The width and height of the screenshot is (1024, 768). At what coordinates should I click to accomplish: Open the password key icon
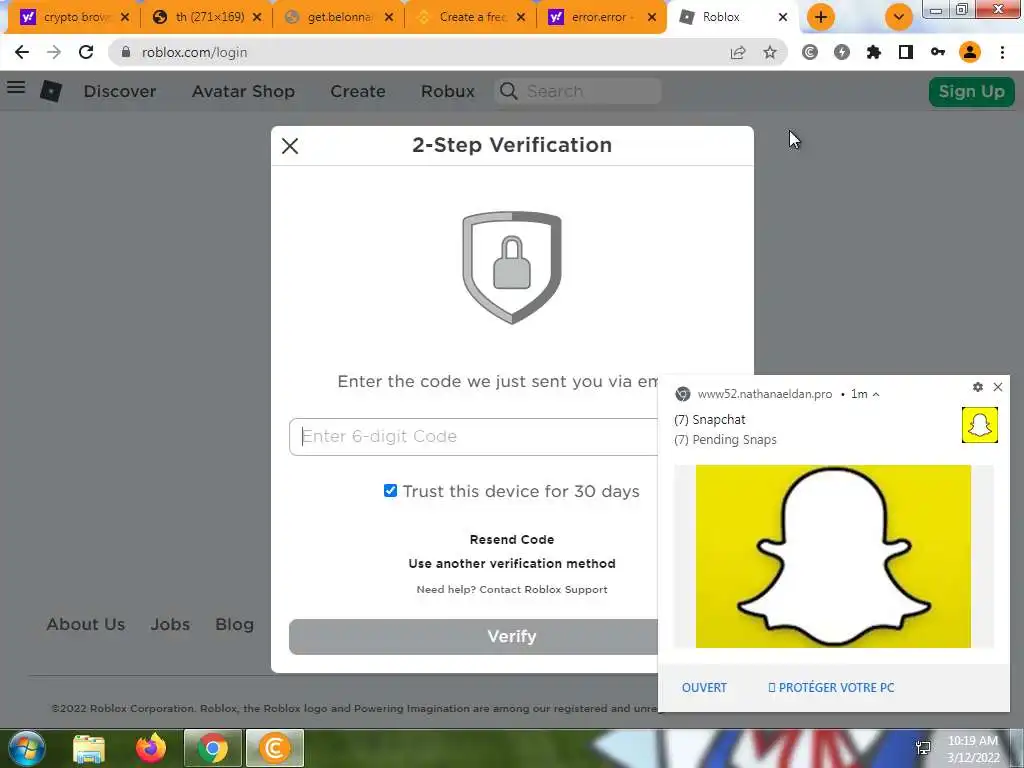coord(938,52)
